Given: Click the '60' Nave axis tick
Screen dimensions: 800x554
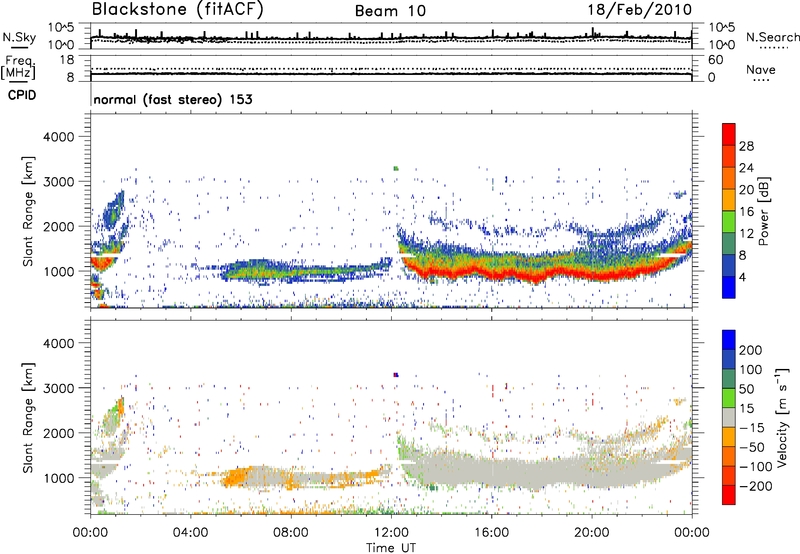Looking at the screenshot, I should tap(715, 60).
